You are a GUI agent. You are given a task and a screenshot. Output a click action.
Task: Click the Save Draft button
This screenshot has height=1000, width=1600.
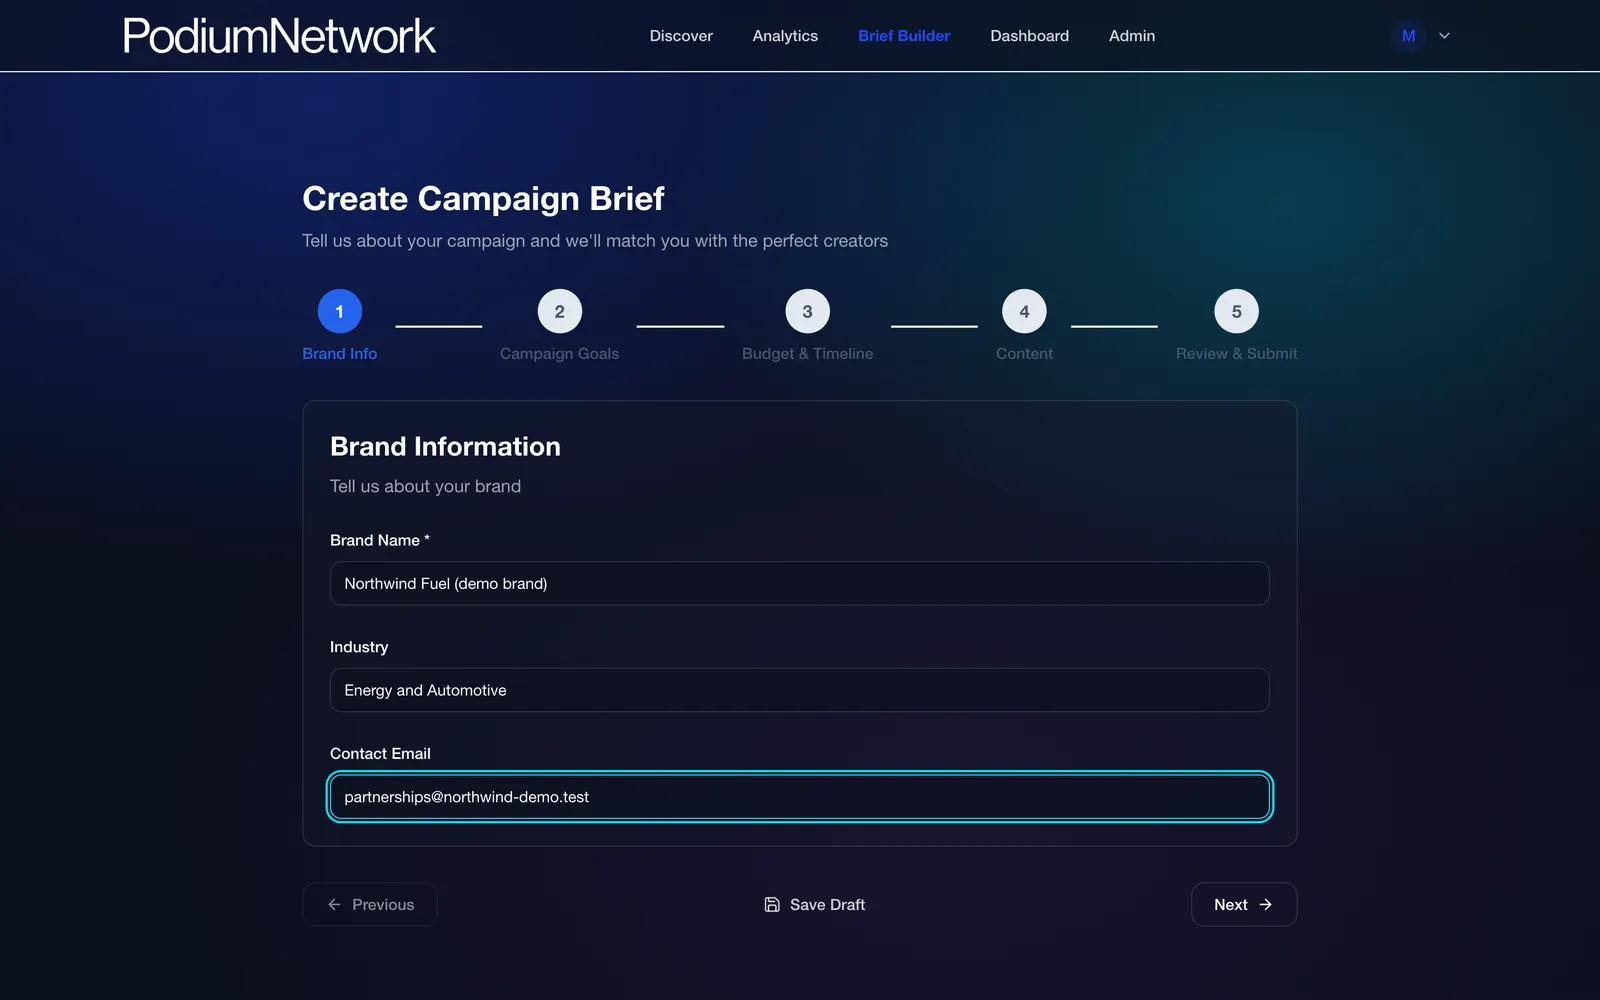click(814, 904)
